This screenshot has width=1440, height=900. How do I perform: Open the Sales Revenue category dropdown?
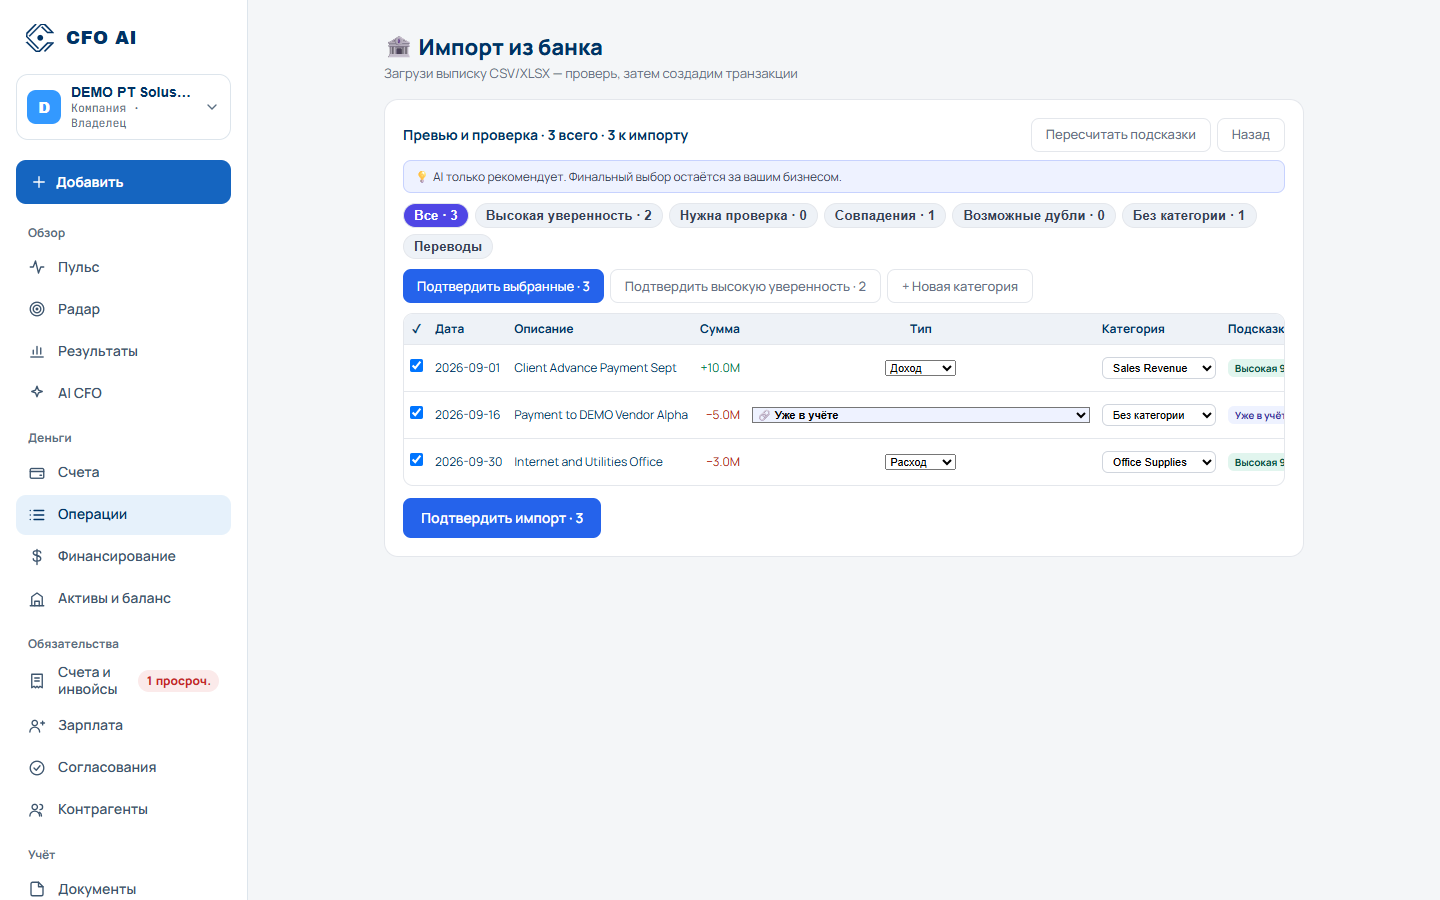(x=1159, y=368)
